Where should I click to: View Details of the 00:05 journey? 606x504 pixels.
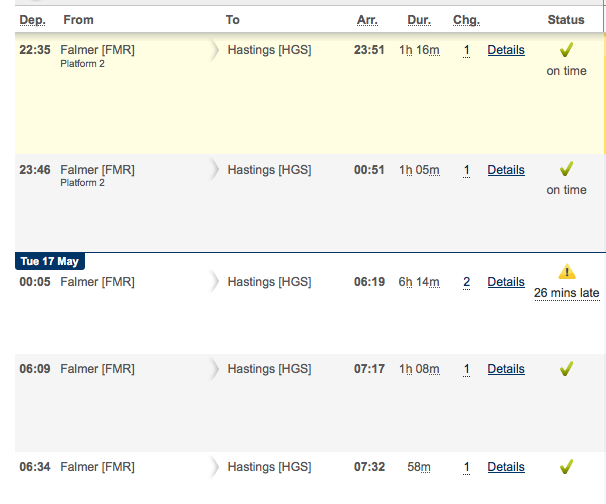click(x=506, y=282)
